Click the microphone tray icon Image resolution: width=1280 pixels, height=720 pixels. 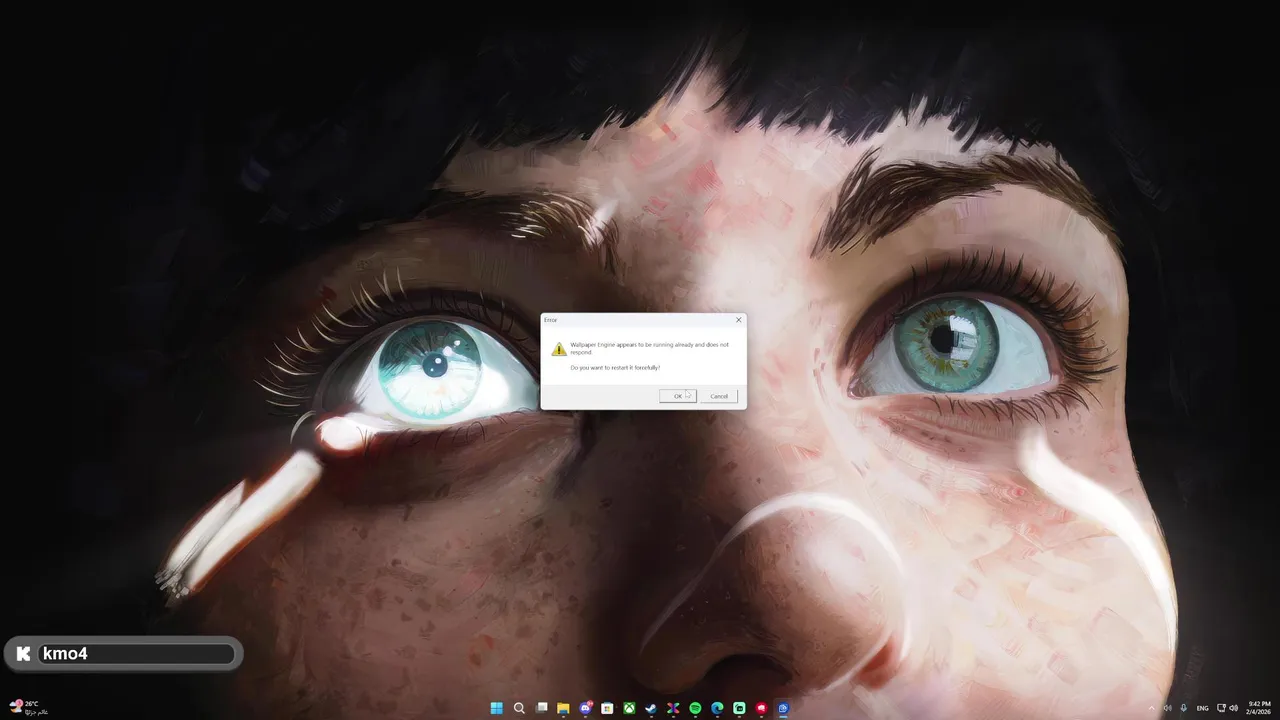tap(1184, 708)
